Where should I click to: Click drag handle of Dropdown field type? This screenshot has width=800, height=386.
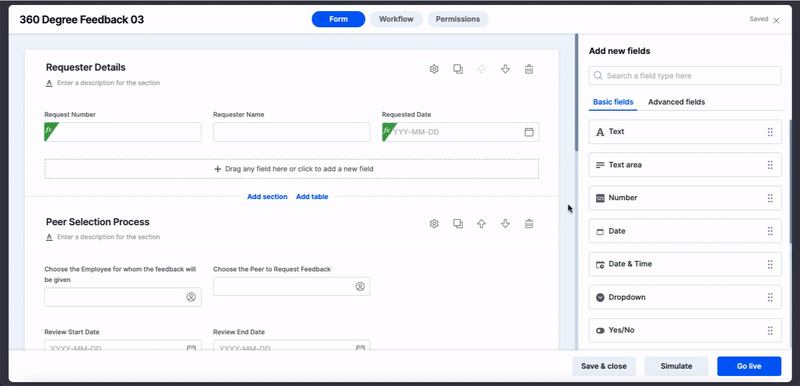point(770,297)
